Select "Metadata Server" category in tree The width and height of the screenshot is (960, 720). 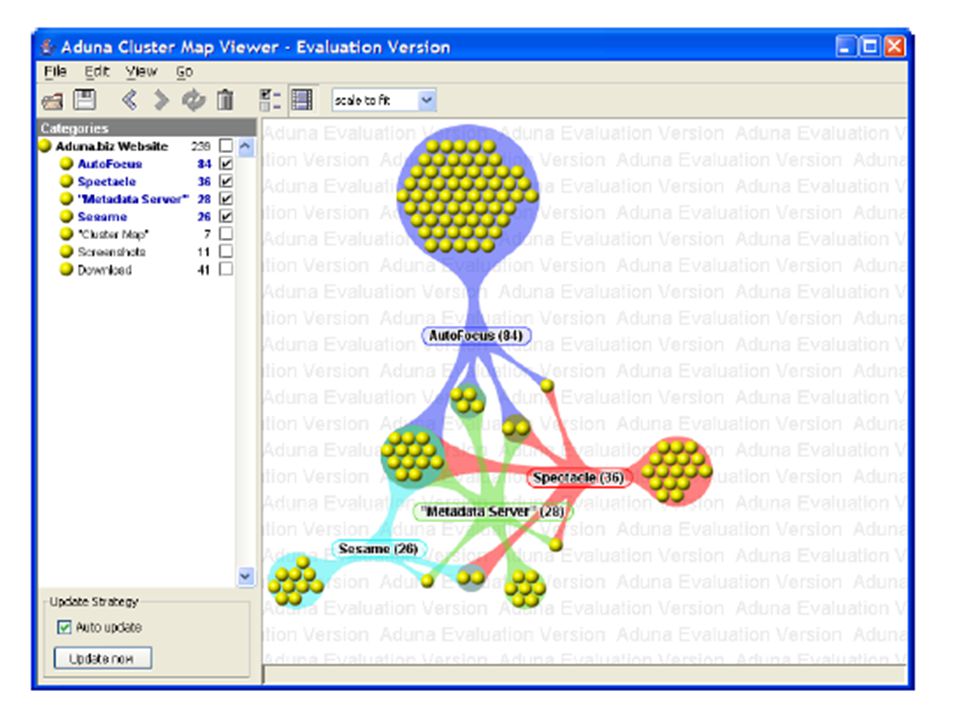click(x=133, y=199)
